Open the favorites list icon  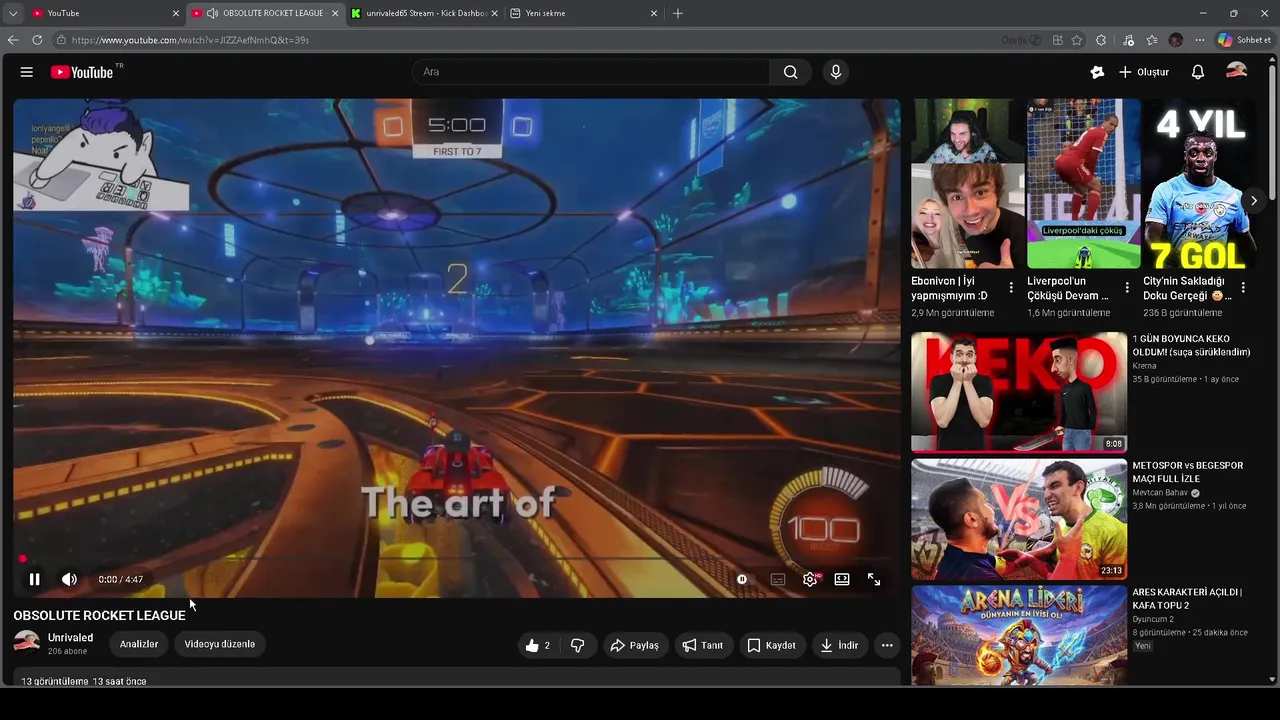(1152, 40)
